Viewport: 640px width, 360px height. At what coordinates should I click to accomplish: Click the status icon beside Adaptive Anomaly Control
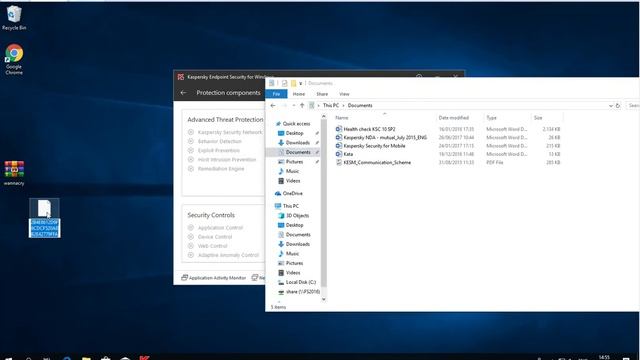click(191, 255)
